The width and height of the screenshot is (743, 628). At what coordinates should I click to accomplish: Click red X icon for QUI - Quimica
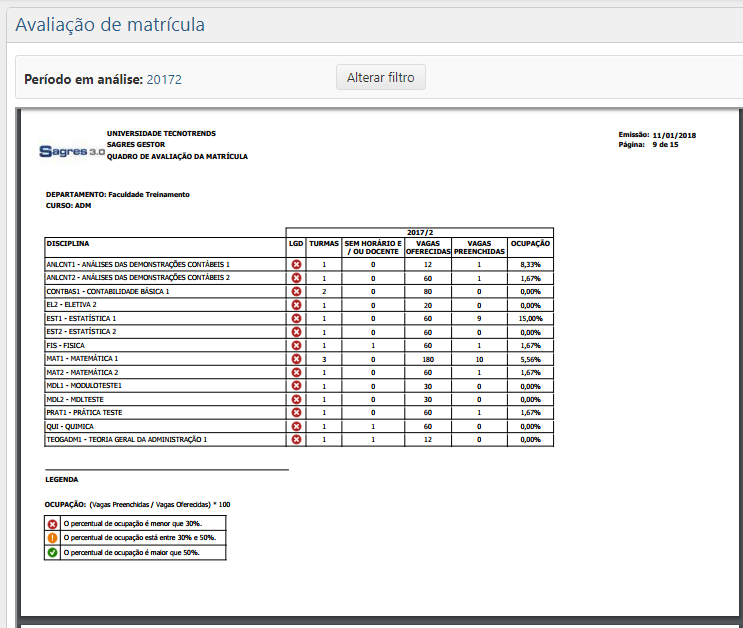[x=296, y=425]
